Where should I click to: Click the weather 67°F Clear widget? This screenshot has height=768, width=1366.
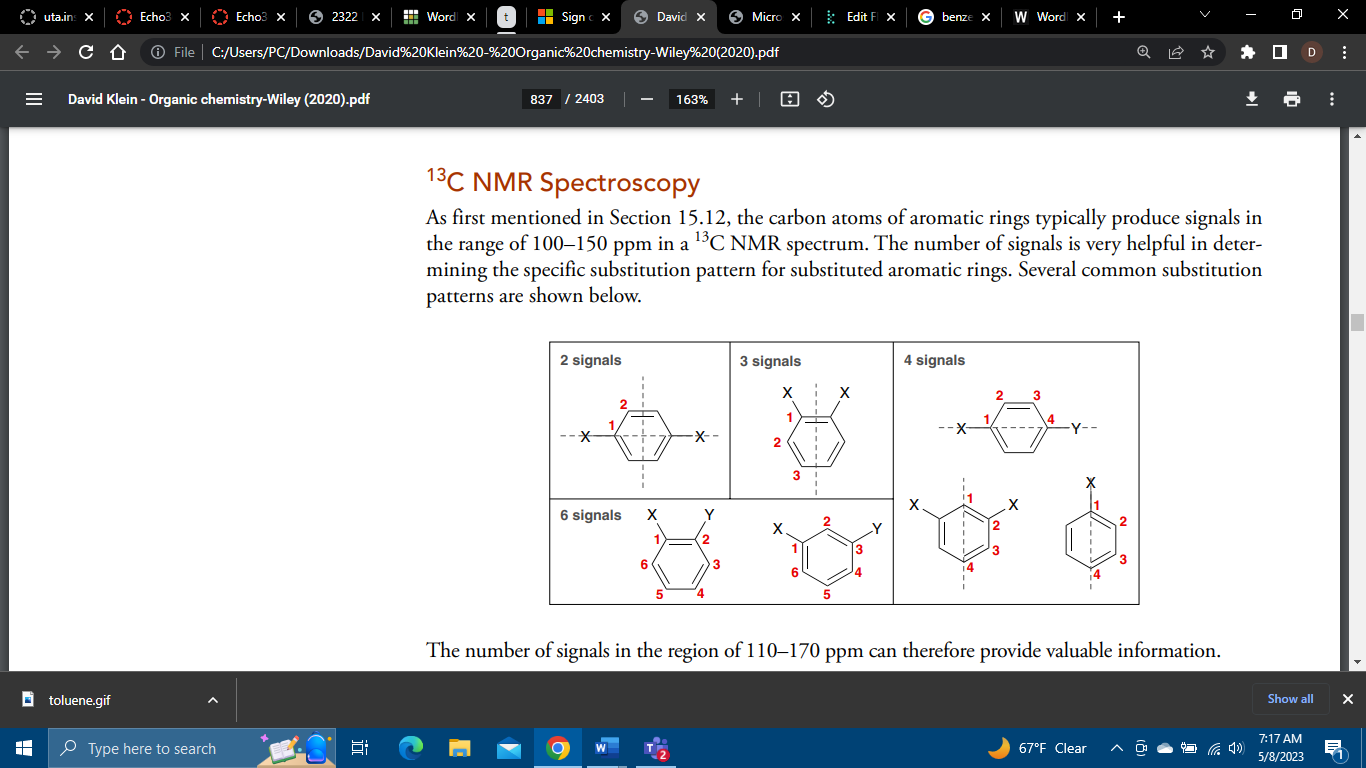(1037, 748)
